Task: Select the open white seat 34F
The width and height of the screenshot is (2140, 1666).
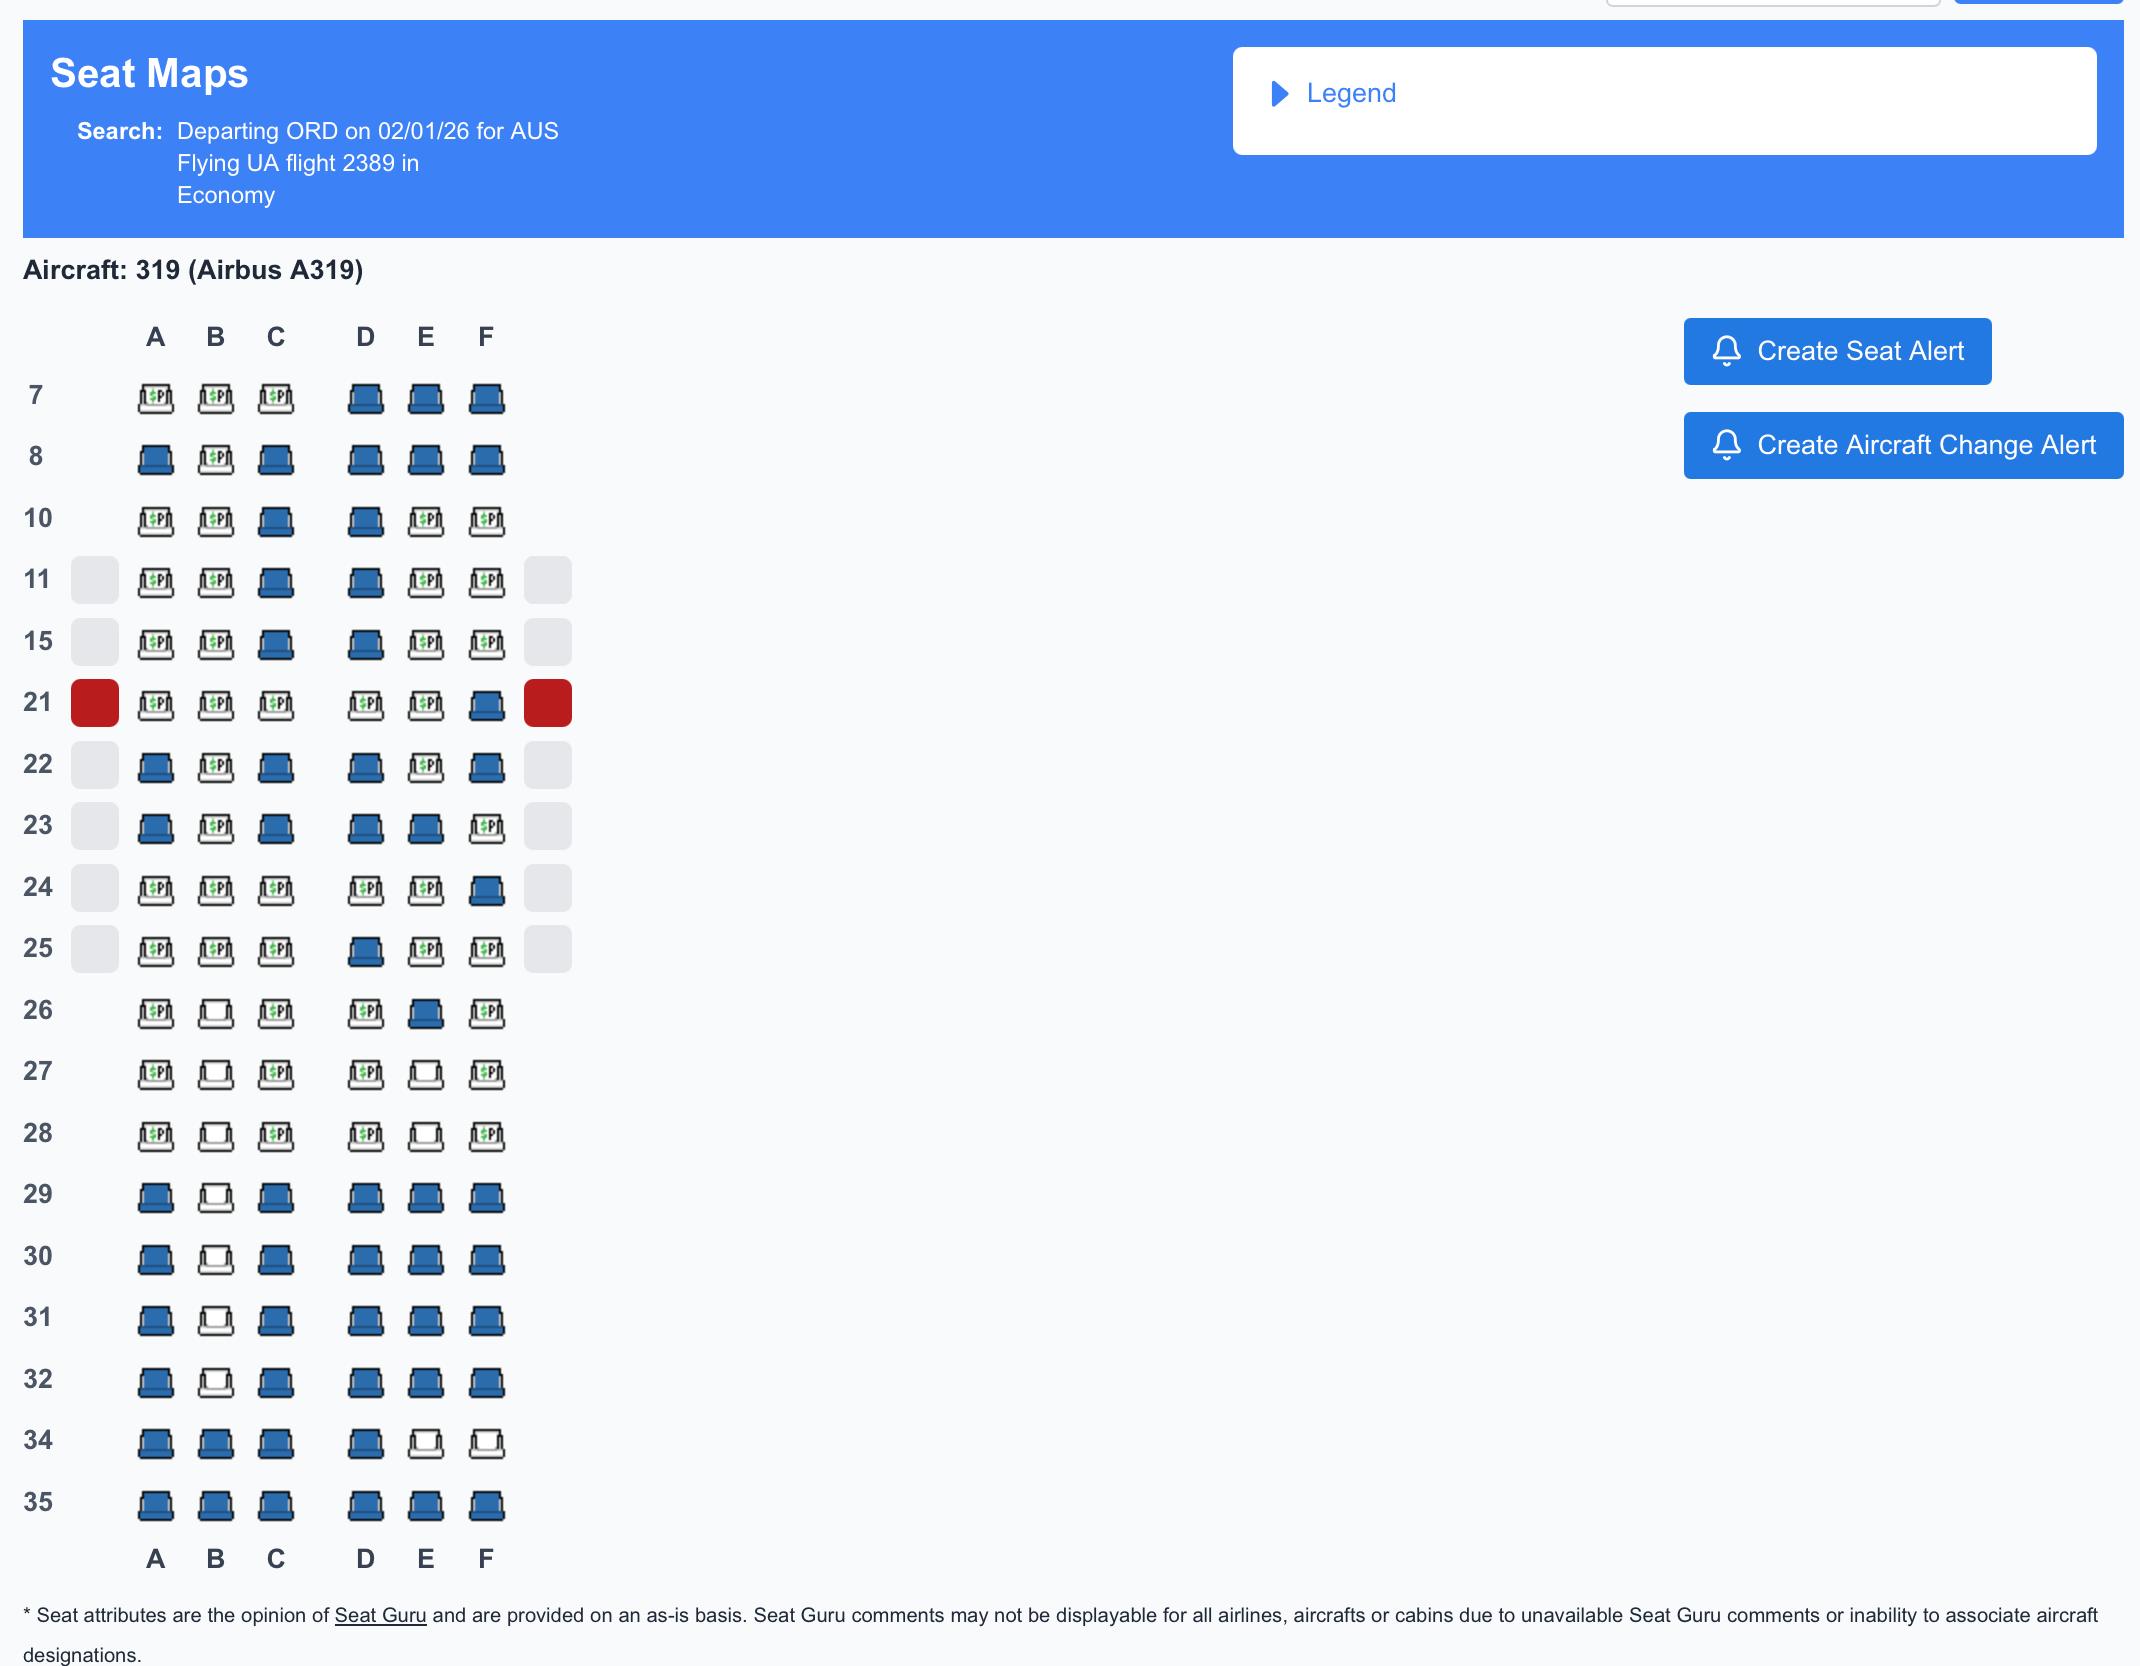Action: coord(486,1443)
